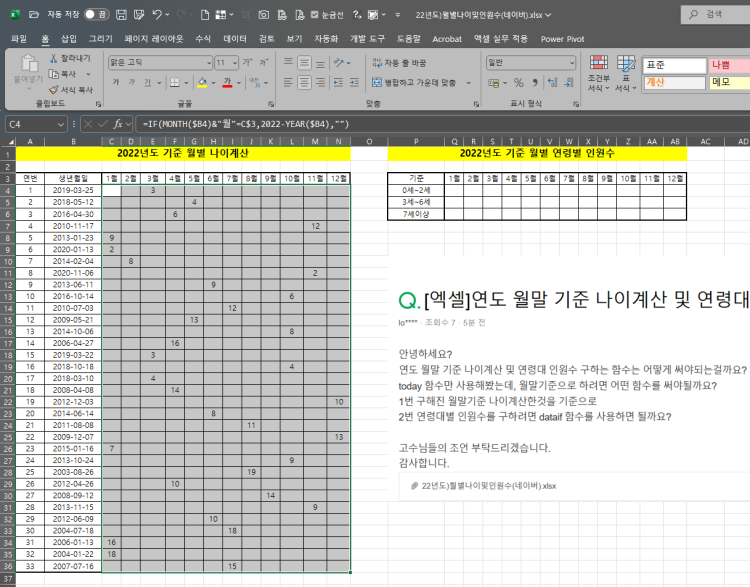Screen dimensions: 750x587
Task: Click the Select All corner triangle
Action: click(11, 142)
